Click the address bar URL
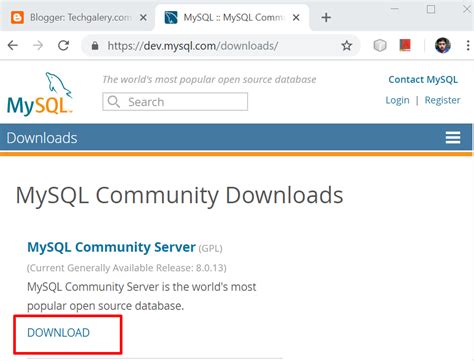 [x=193, y=46]
